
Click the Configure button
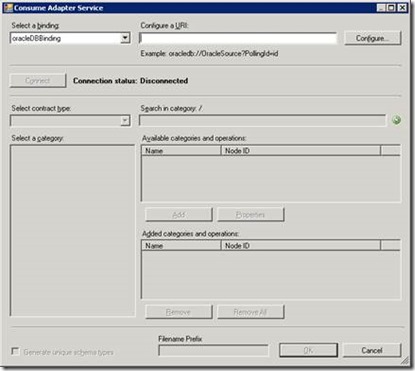372,38
